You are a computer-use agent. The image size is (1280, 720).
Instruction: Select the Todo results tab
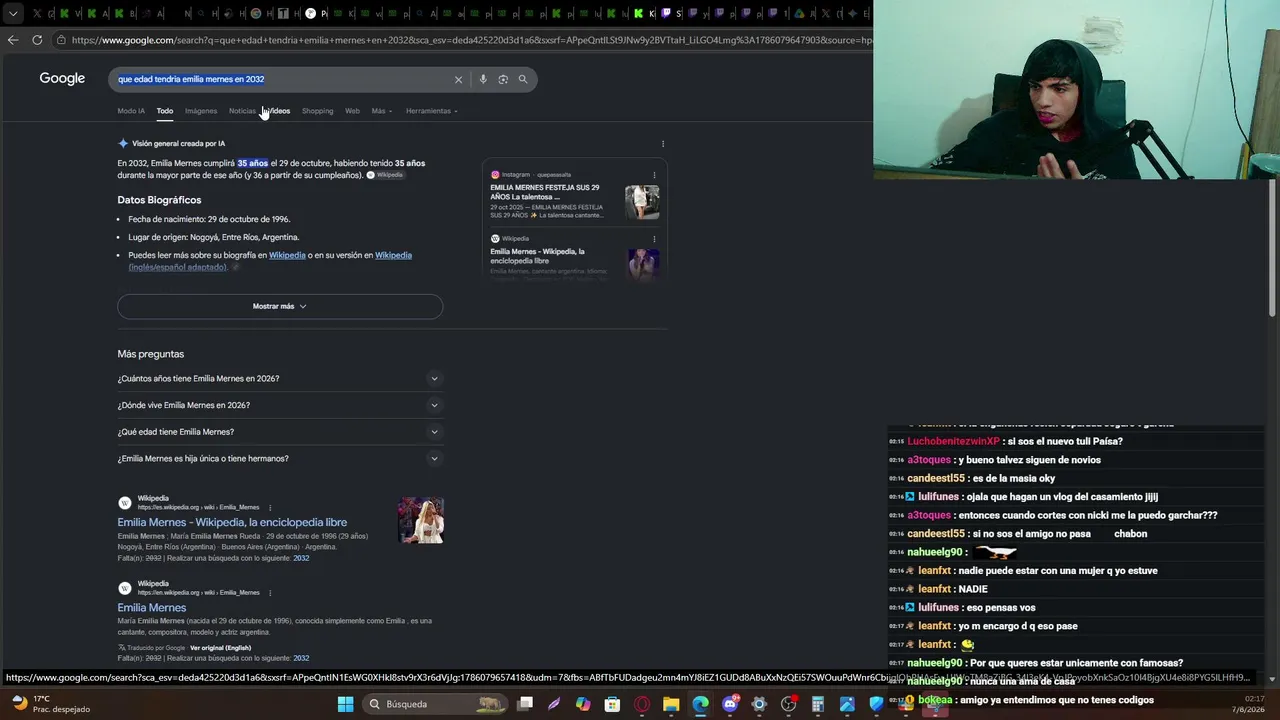point(165,111)
